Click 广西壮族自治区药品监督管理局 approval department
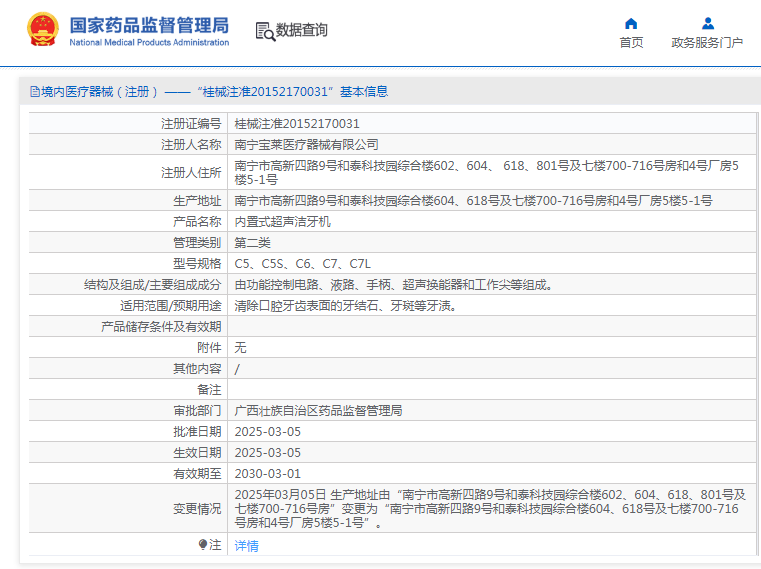Image resolution: width=761 pixels, height=569 pixels. pos(318,411)
